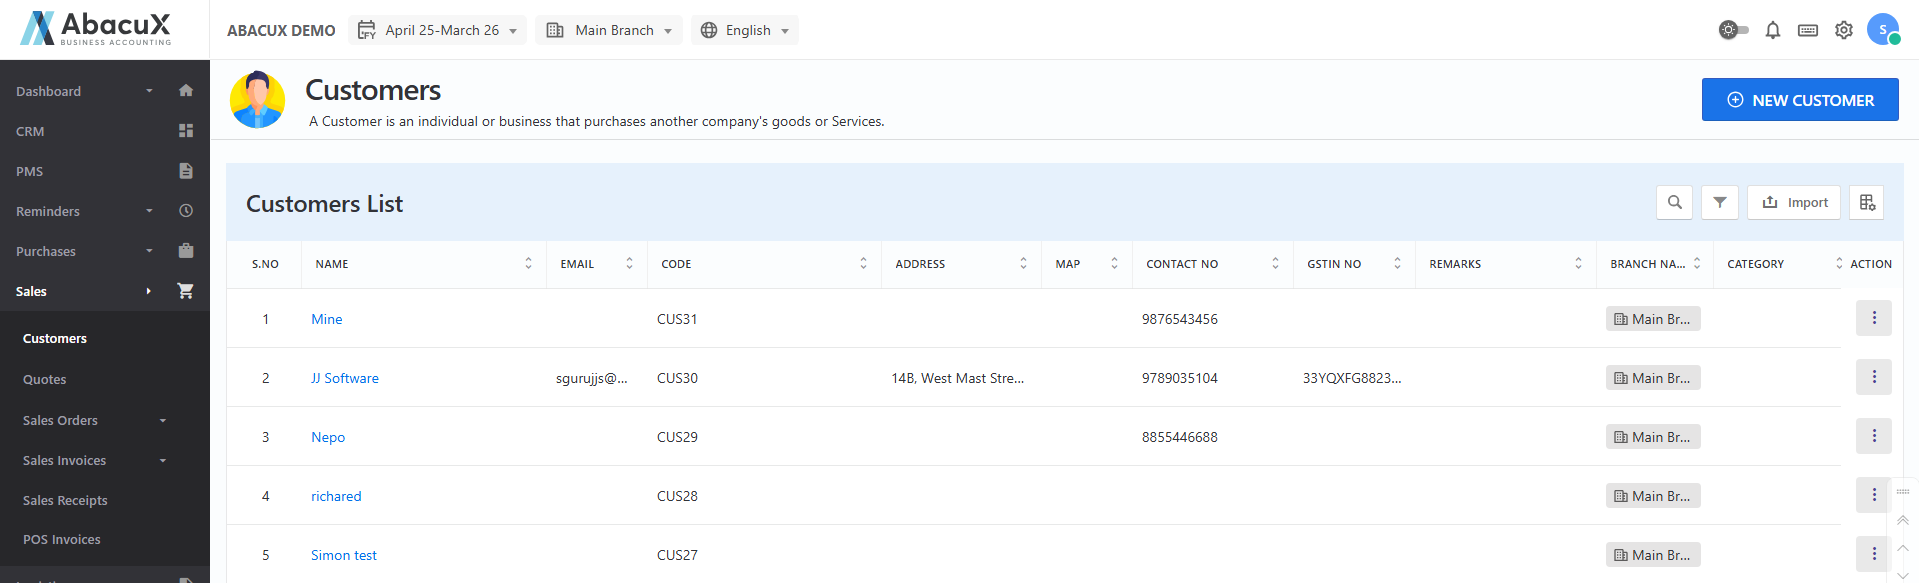Image resolution: width=1919 pixels, height=583 pixels.
Task: Sort the table by Name column
Action: (x=528, y=264)
